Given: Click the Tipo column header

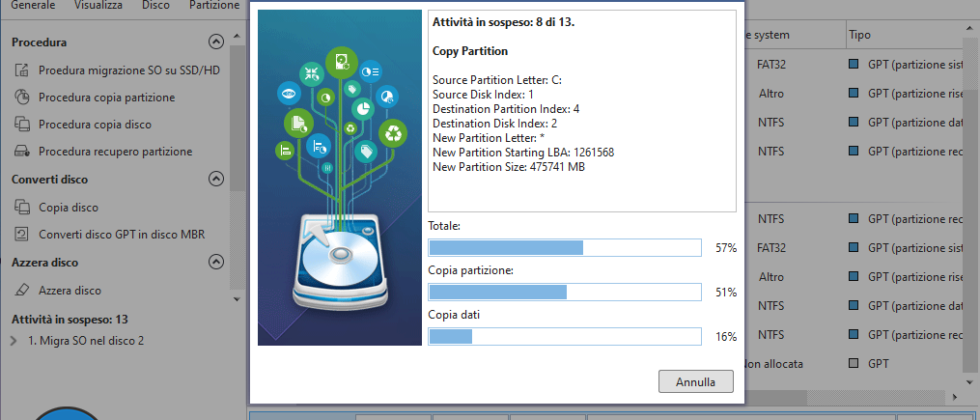Looking at the screenshot, I should pos(859,35).
